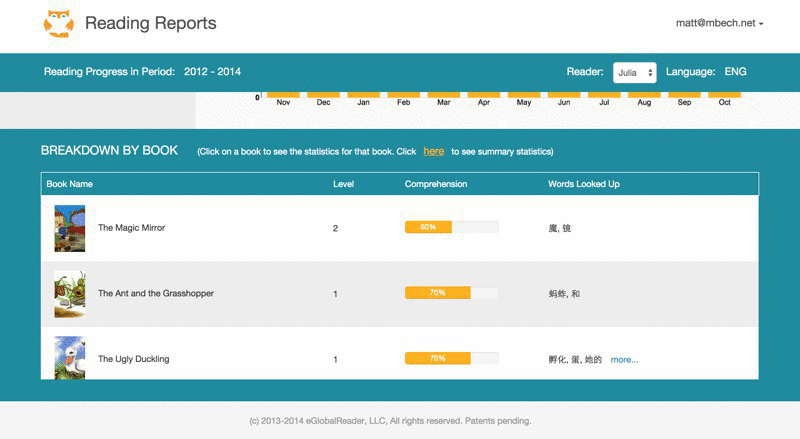Click the Reading Reports title
This screenshot has height=439, width=800.
150,23
